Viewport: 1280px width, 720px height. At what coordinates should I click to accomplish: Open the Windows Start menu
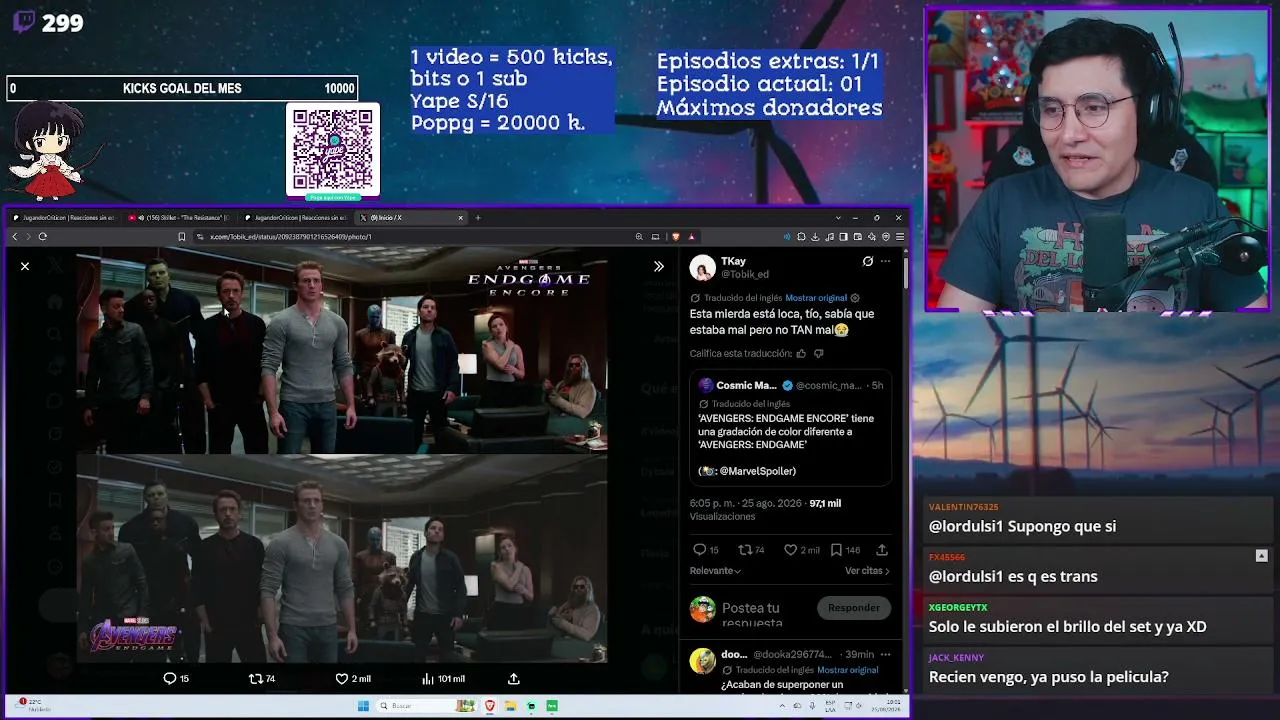363,706
